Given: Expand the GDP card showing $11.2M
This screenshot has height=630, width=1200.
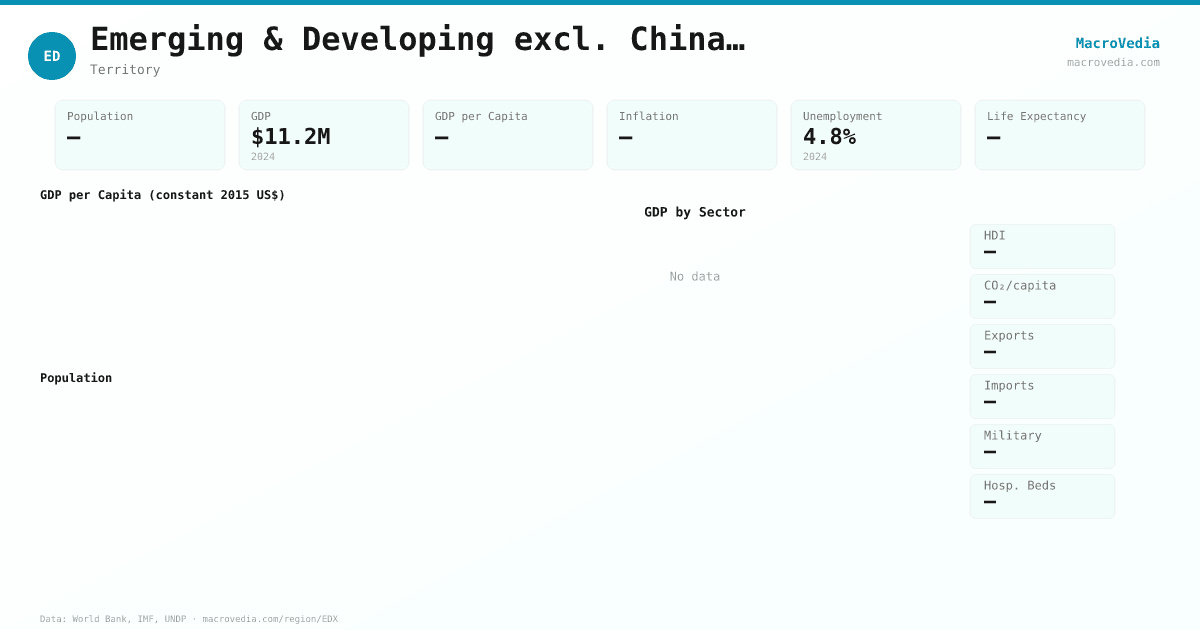Looking at the screenshot, I should click(x=323, y=134).
